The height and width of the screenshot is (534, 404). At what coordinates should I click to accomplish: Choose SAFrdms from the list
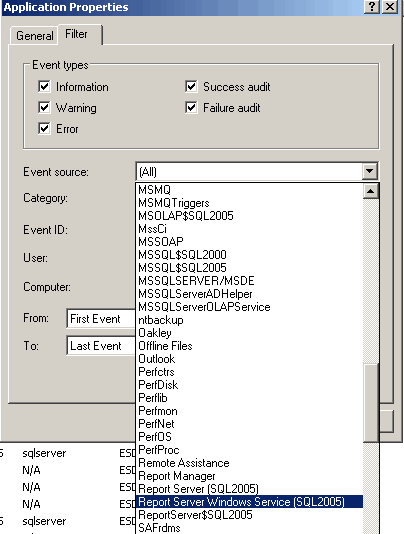(250, 528)
